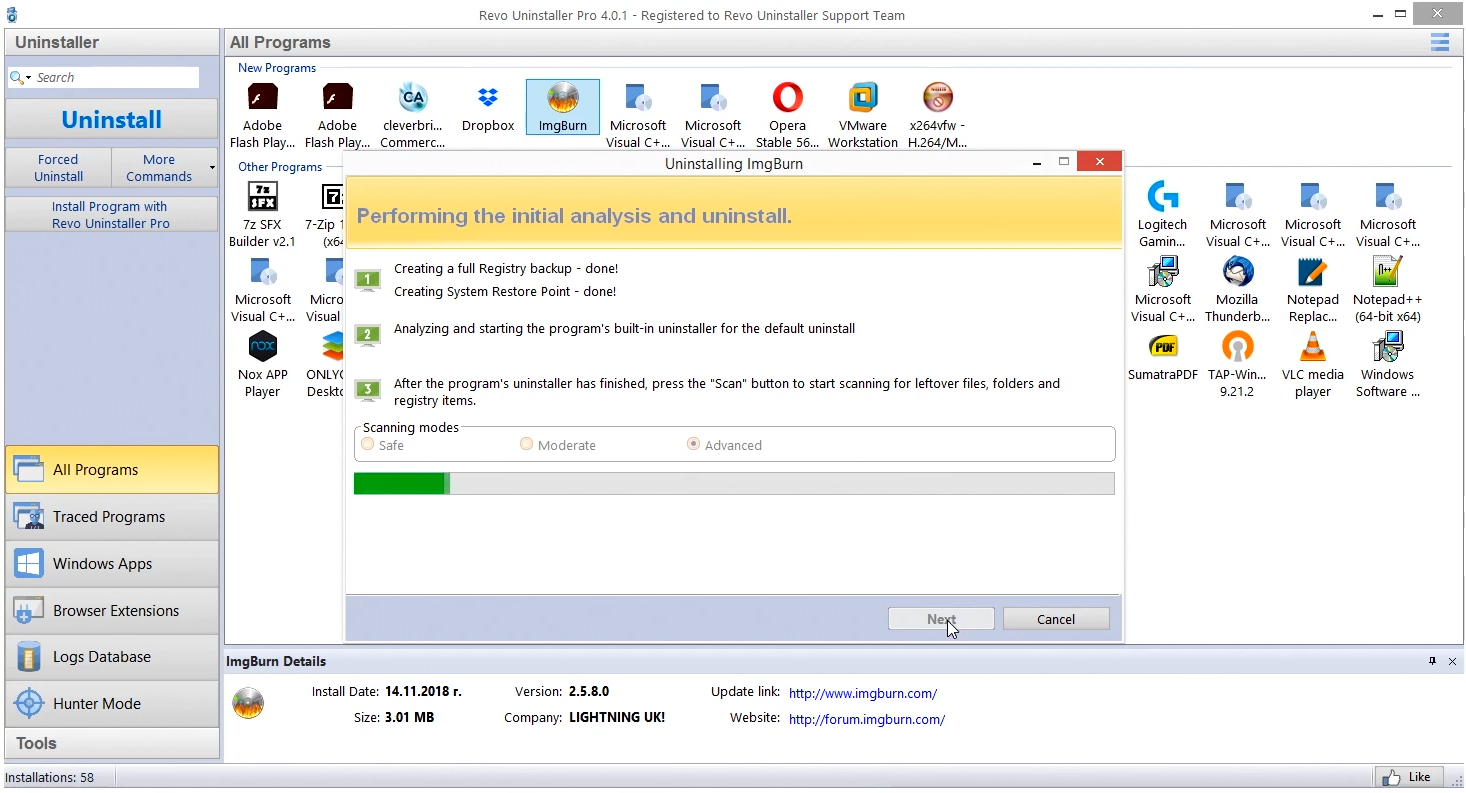Click the ImgBurn disc icon in Details panel
Image resolution: width=1466 pixels, height=793 pixels.
[248, 703]
